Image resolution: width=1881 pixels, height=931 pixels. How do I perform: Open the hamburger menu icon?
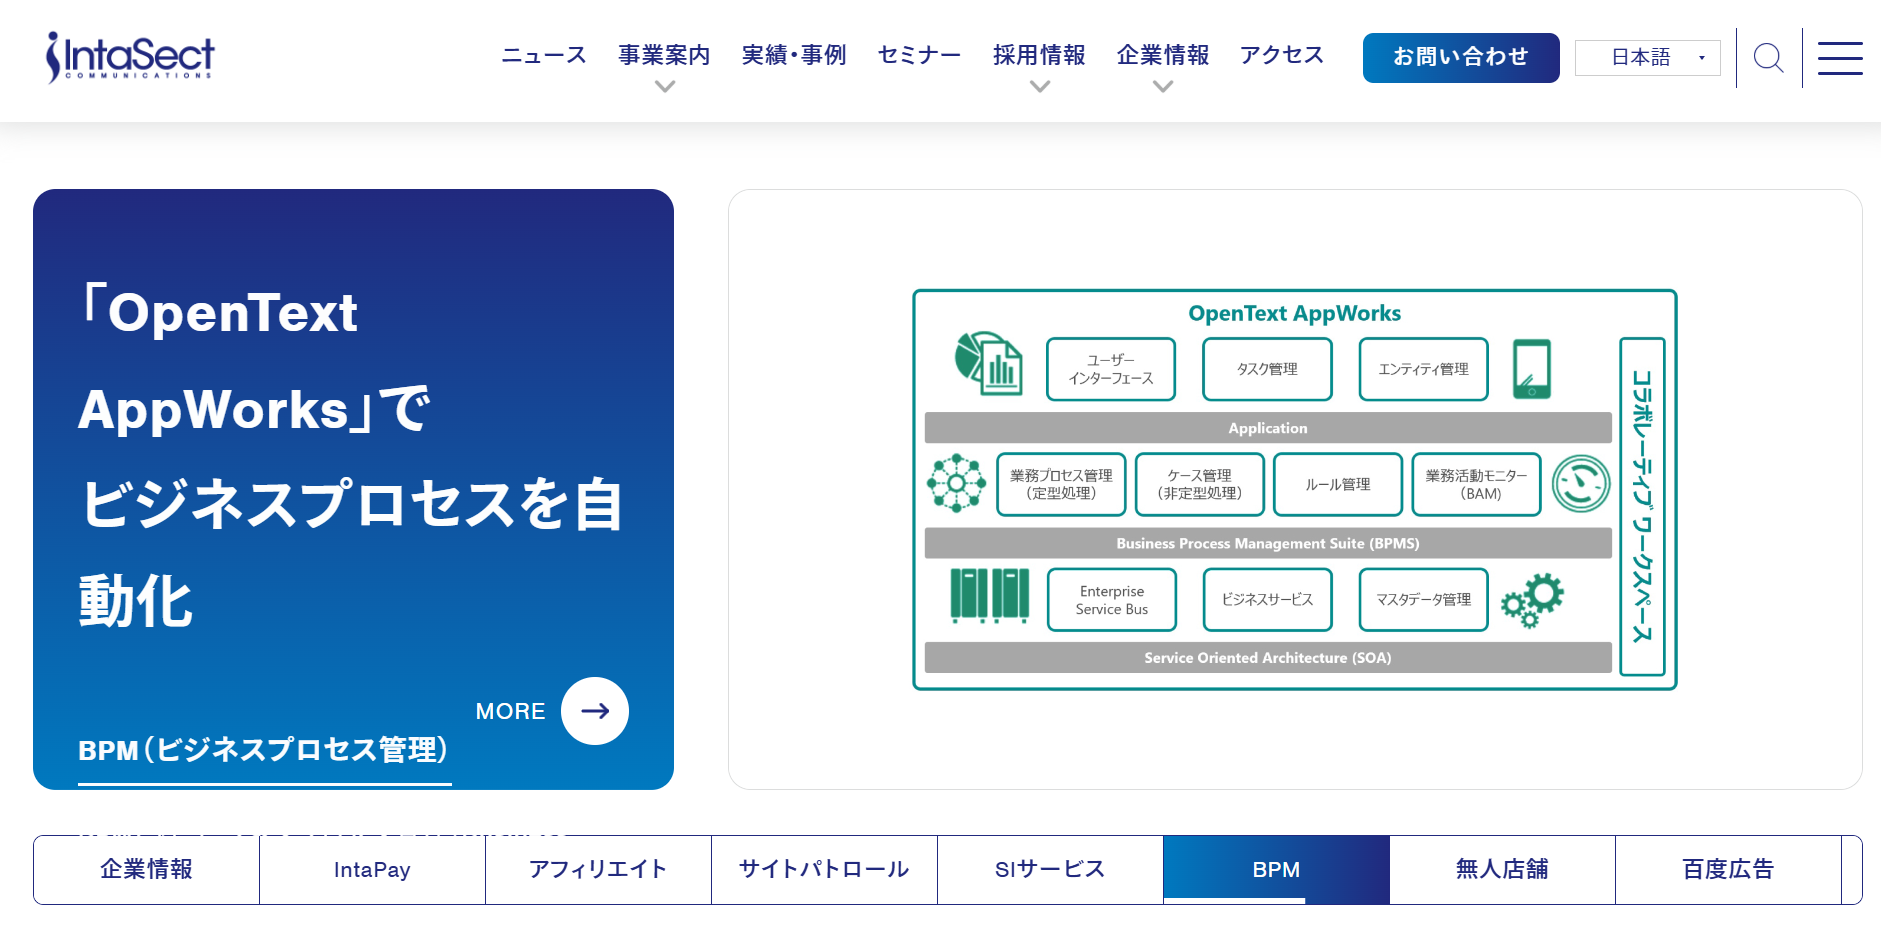tap(1839, 58)
